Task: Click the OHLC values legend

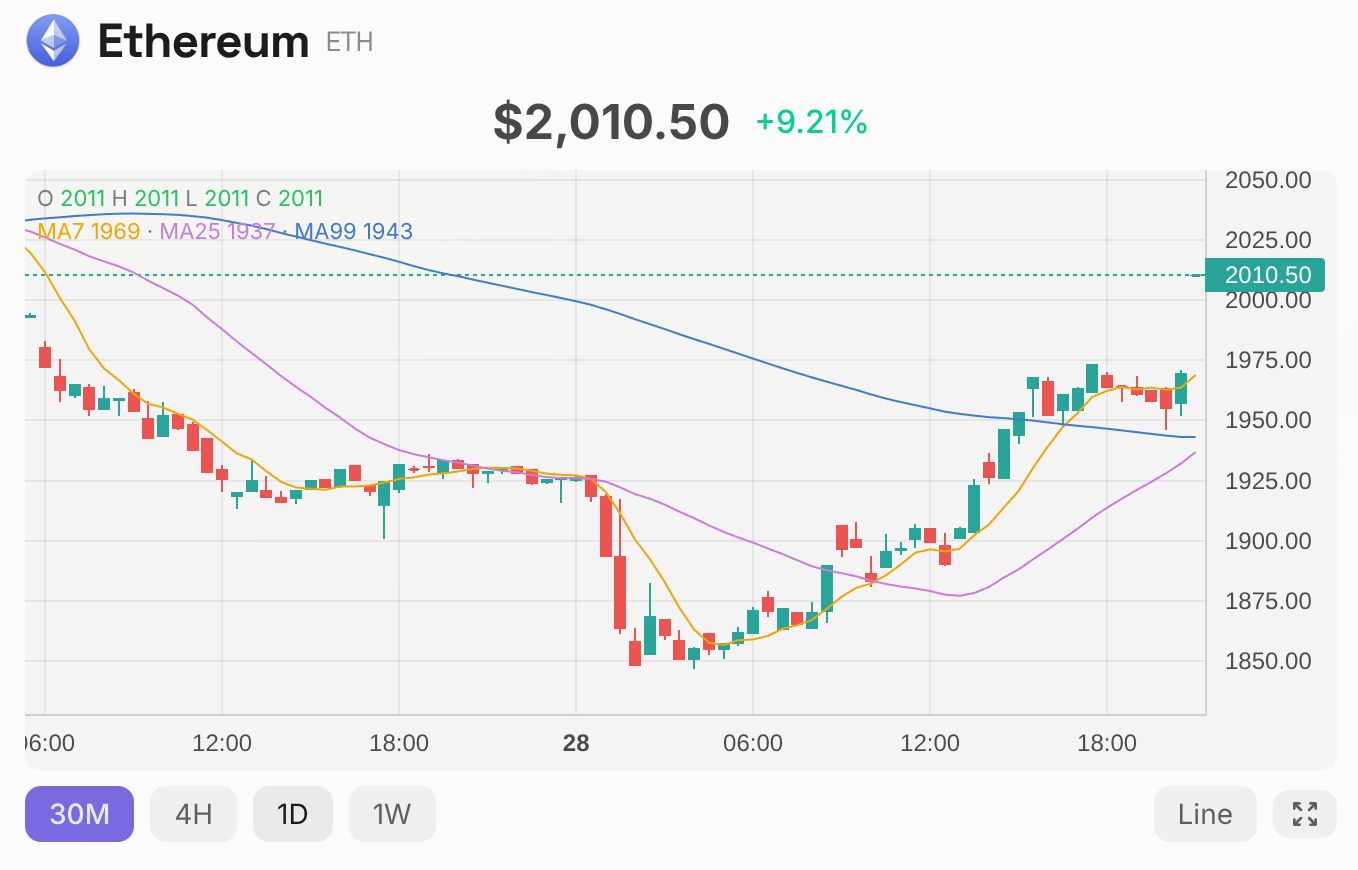Action: point(180,199)
